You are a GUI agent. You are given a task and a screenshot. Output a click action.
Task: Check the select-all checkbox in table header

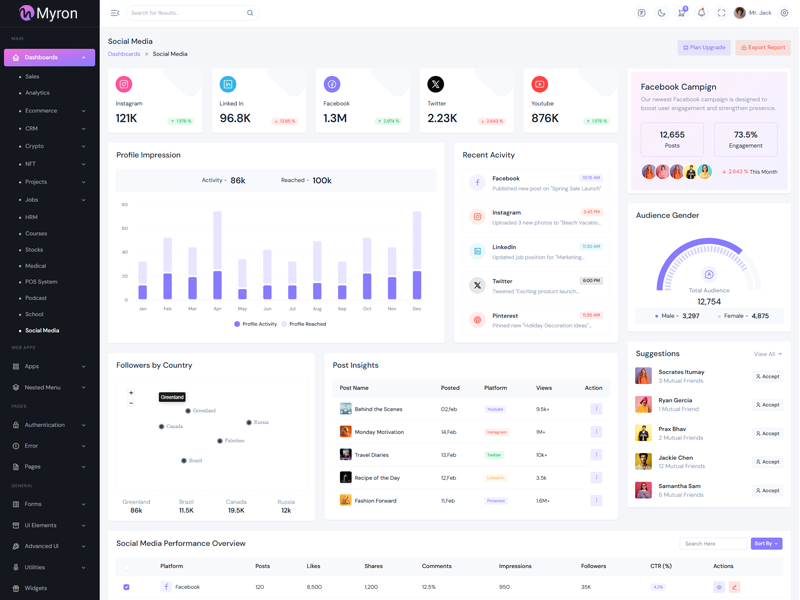pyautogui.click(x=126, y=566)
